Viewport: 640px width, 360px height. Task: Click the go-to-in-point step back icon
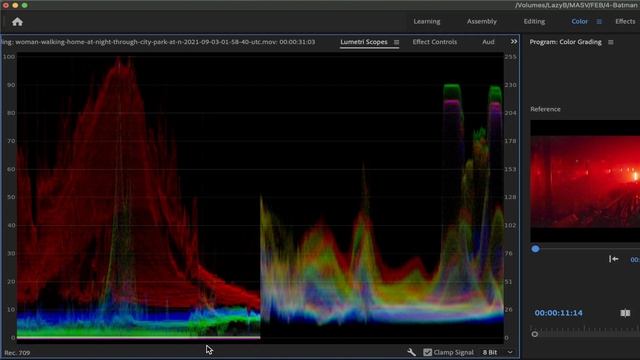613,259
